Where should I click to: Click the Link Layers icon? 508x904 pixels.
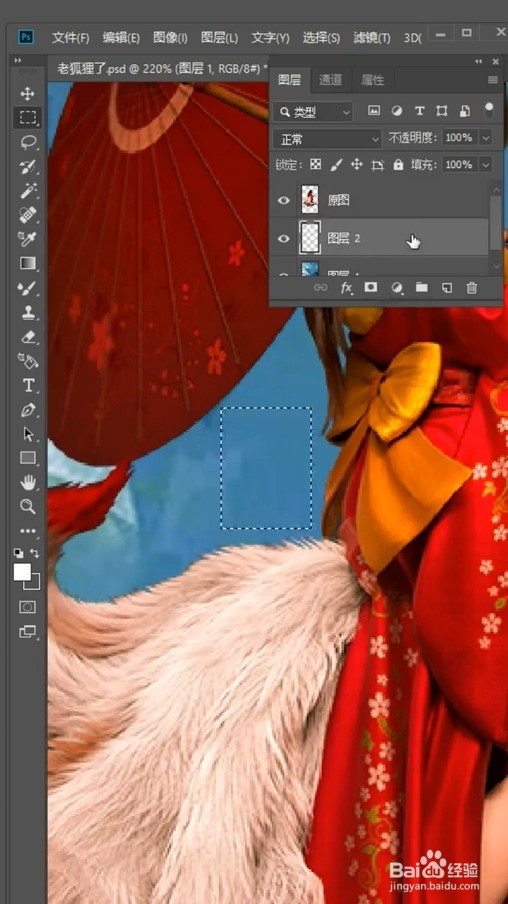tap(320, 288)
